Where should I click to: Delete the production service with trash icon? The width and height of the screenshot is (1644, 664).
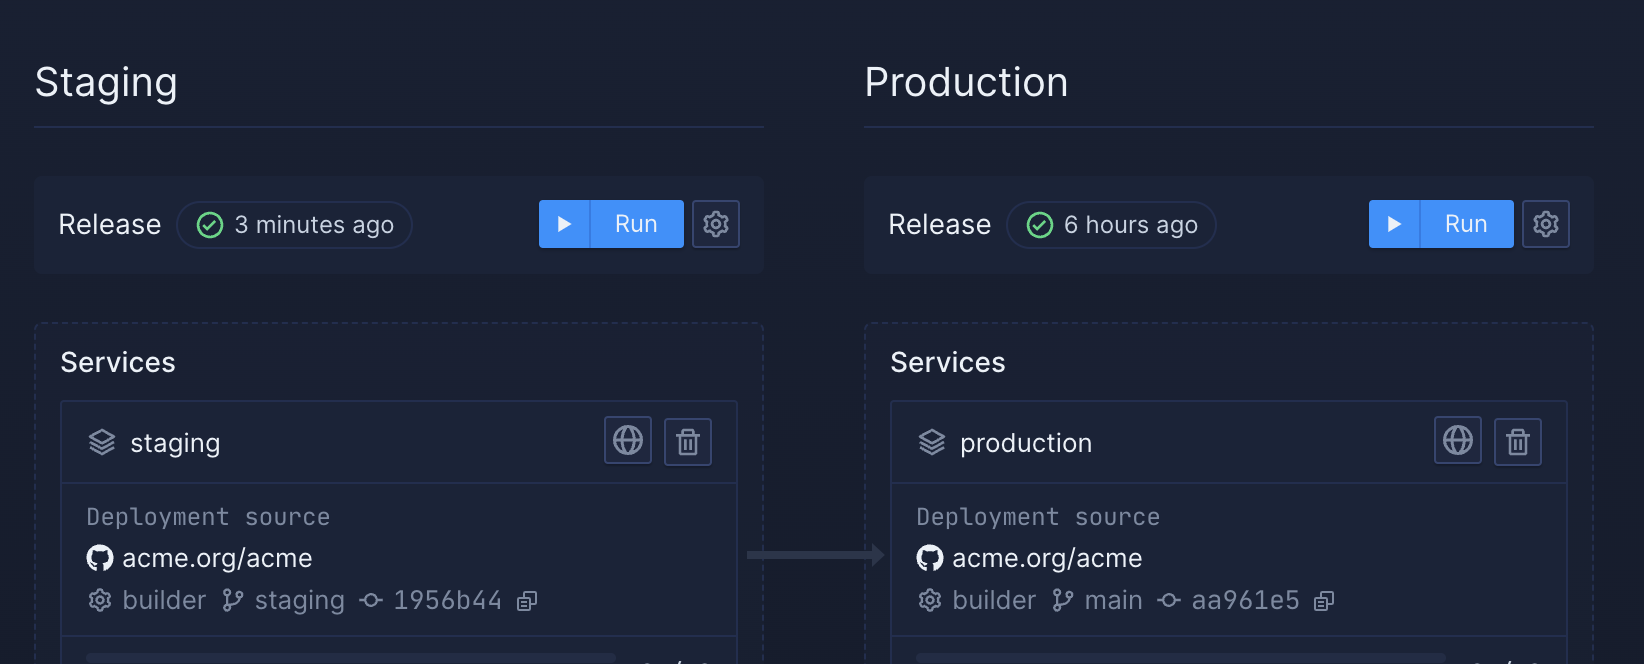coord(1518,442)
